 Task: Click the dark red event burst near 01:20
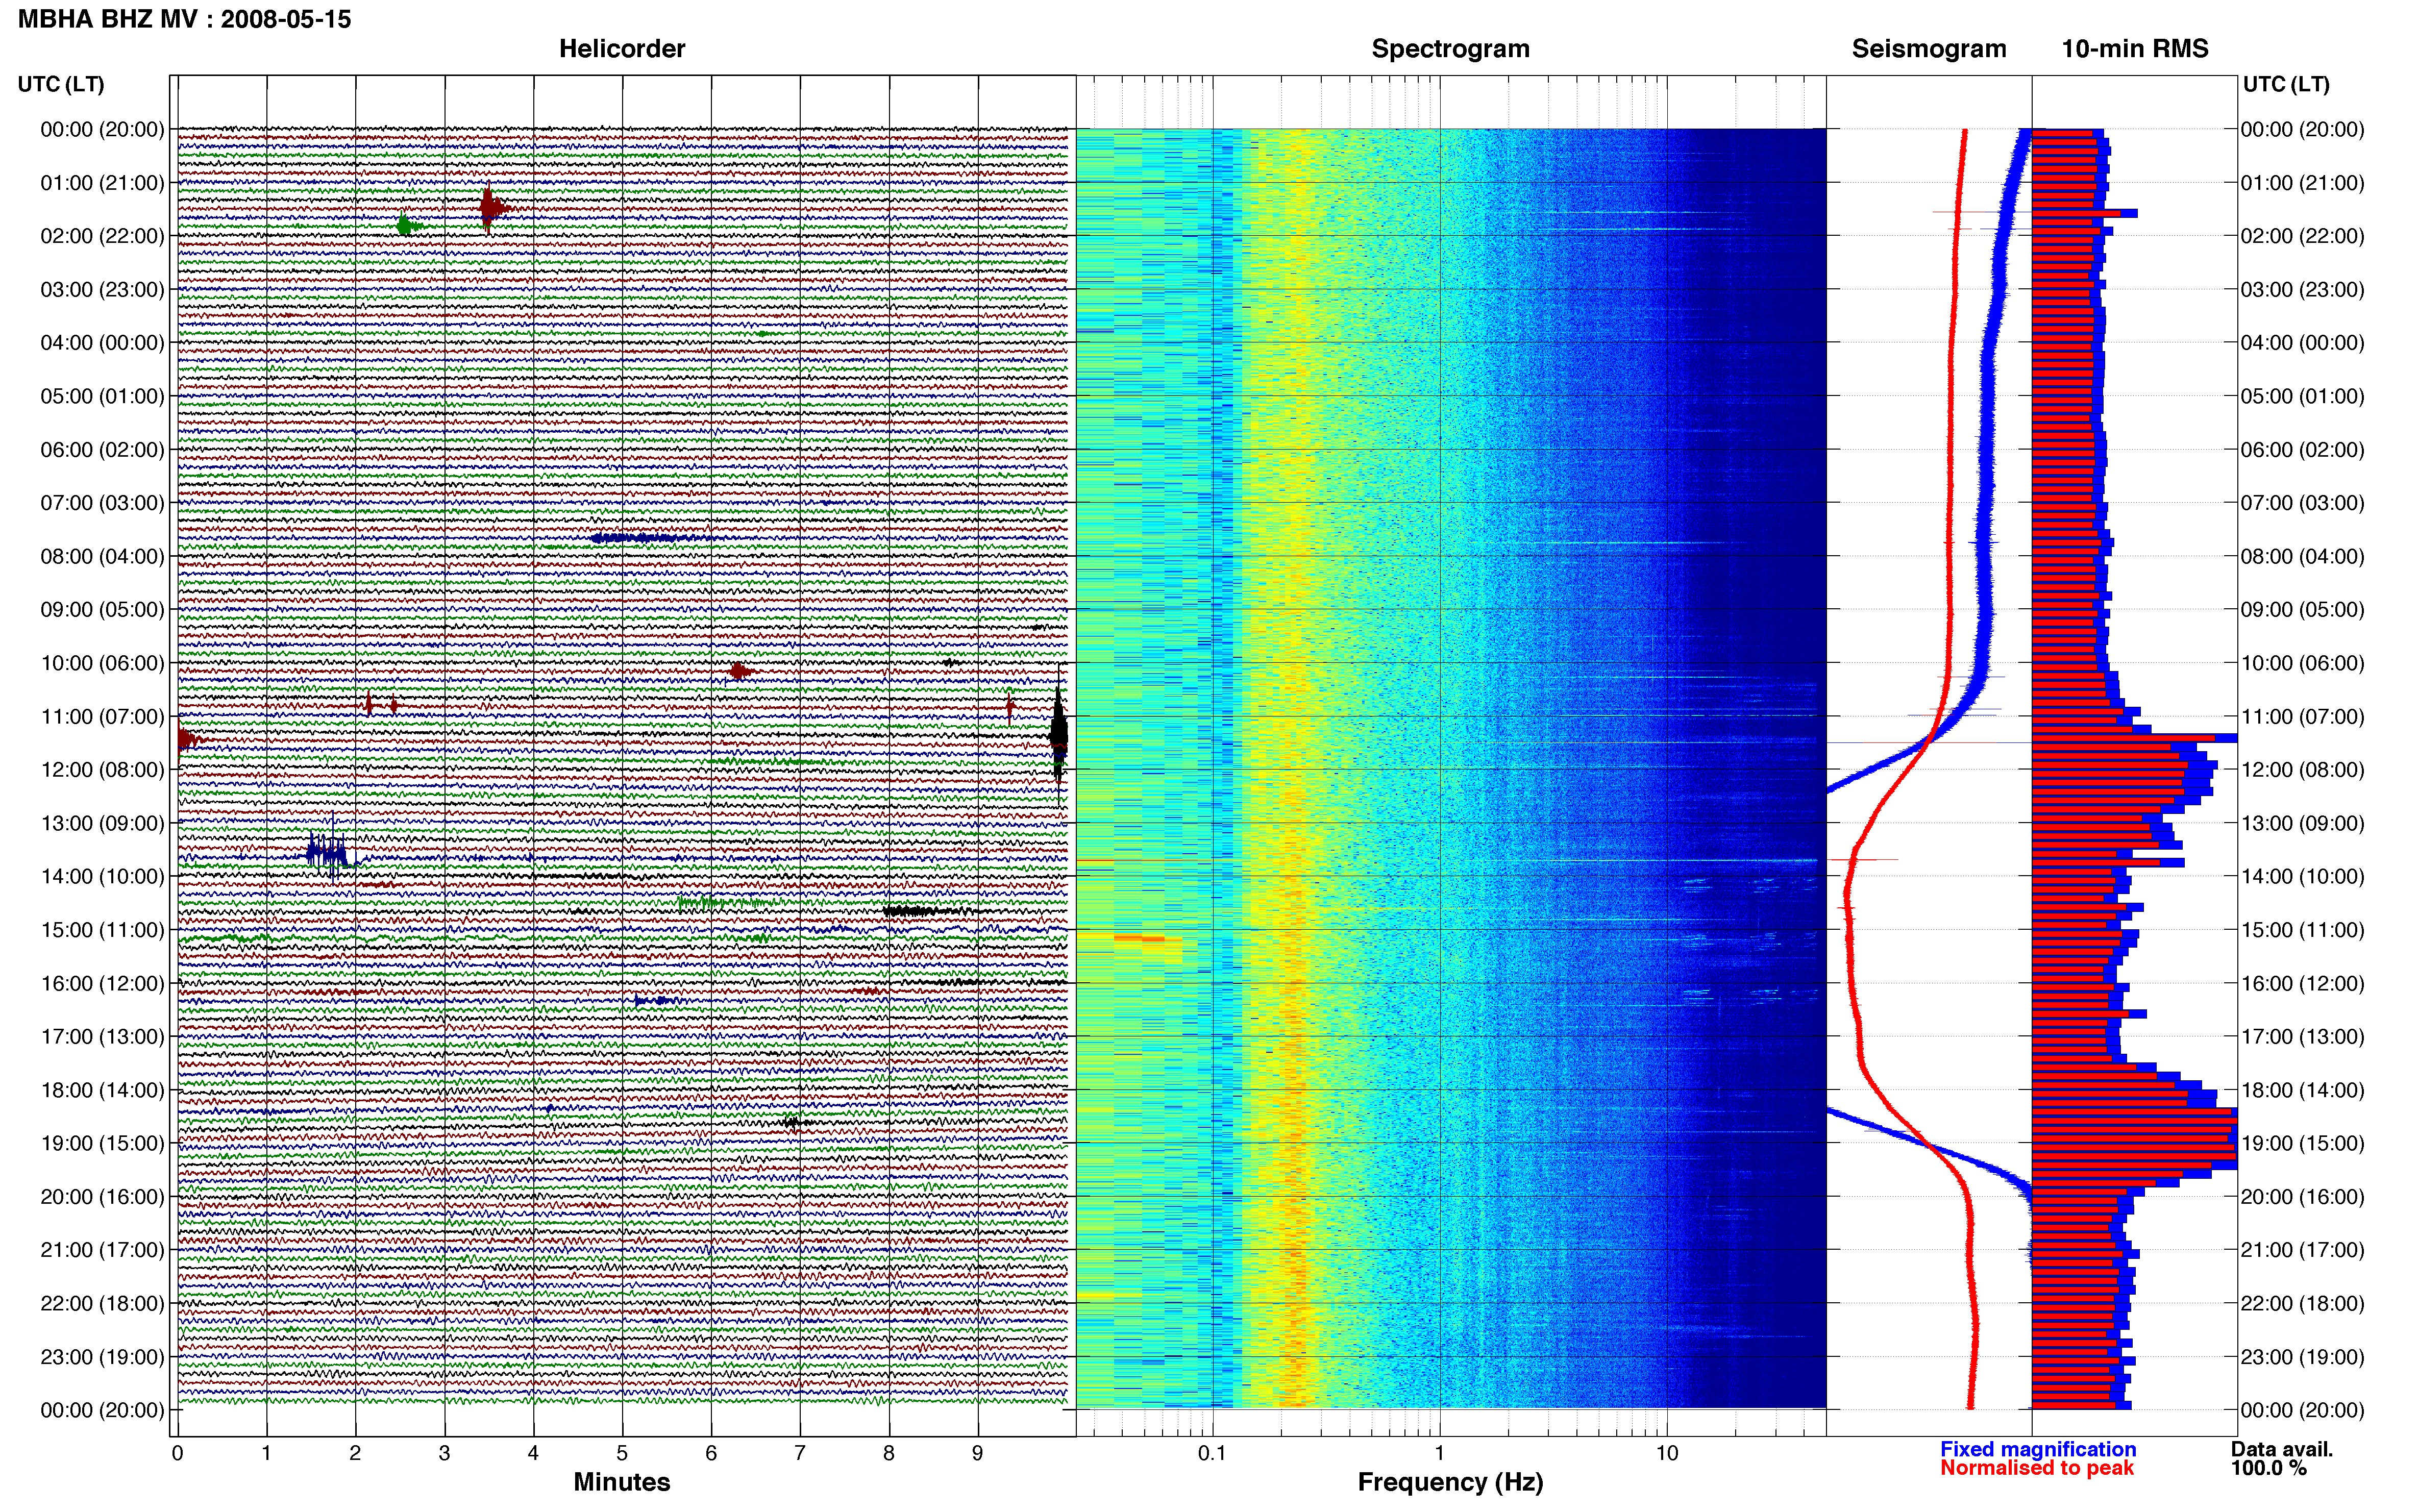pos(490,209)
